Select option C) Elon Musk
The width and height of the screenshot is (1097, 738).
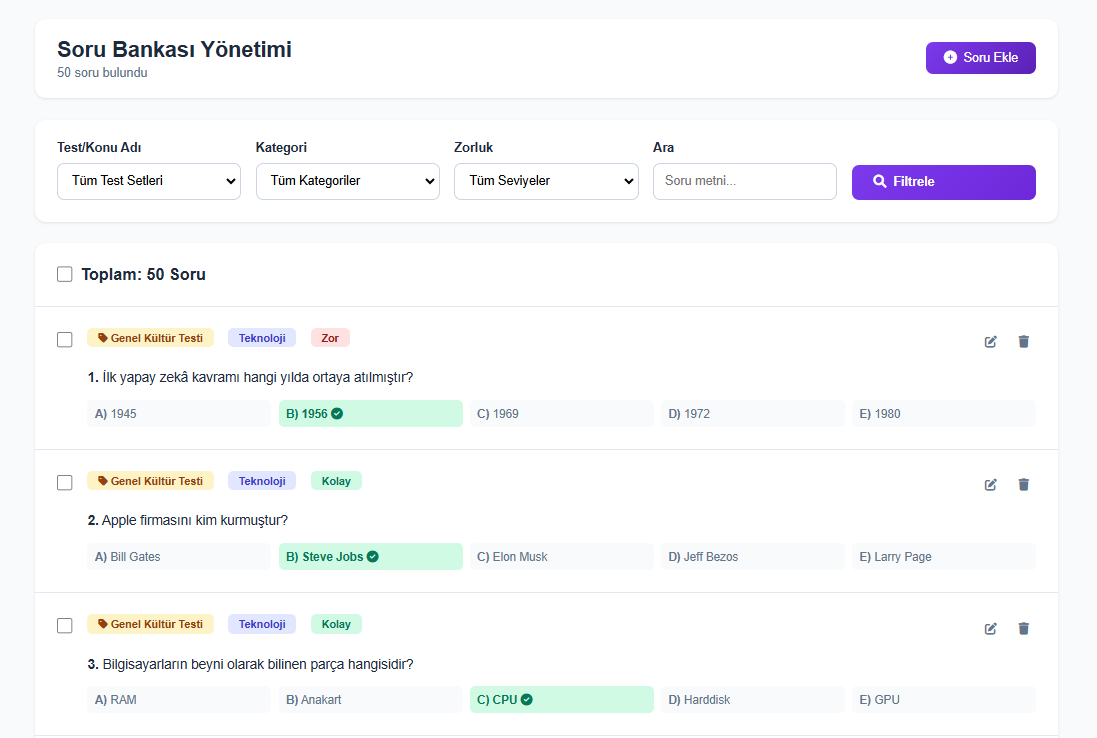(x=562, y=557)
